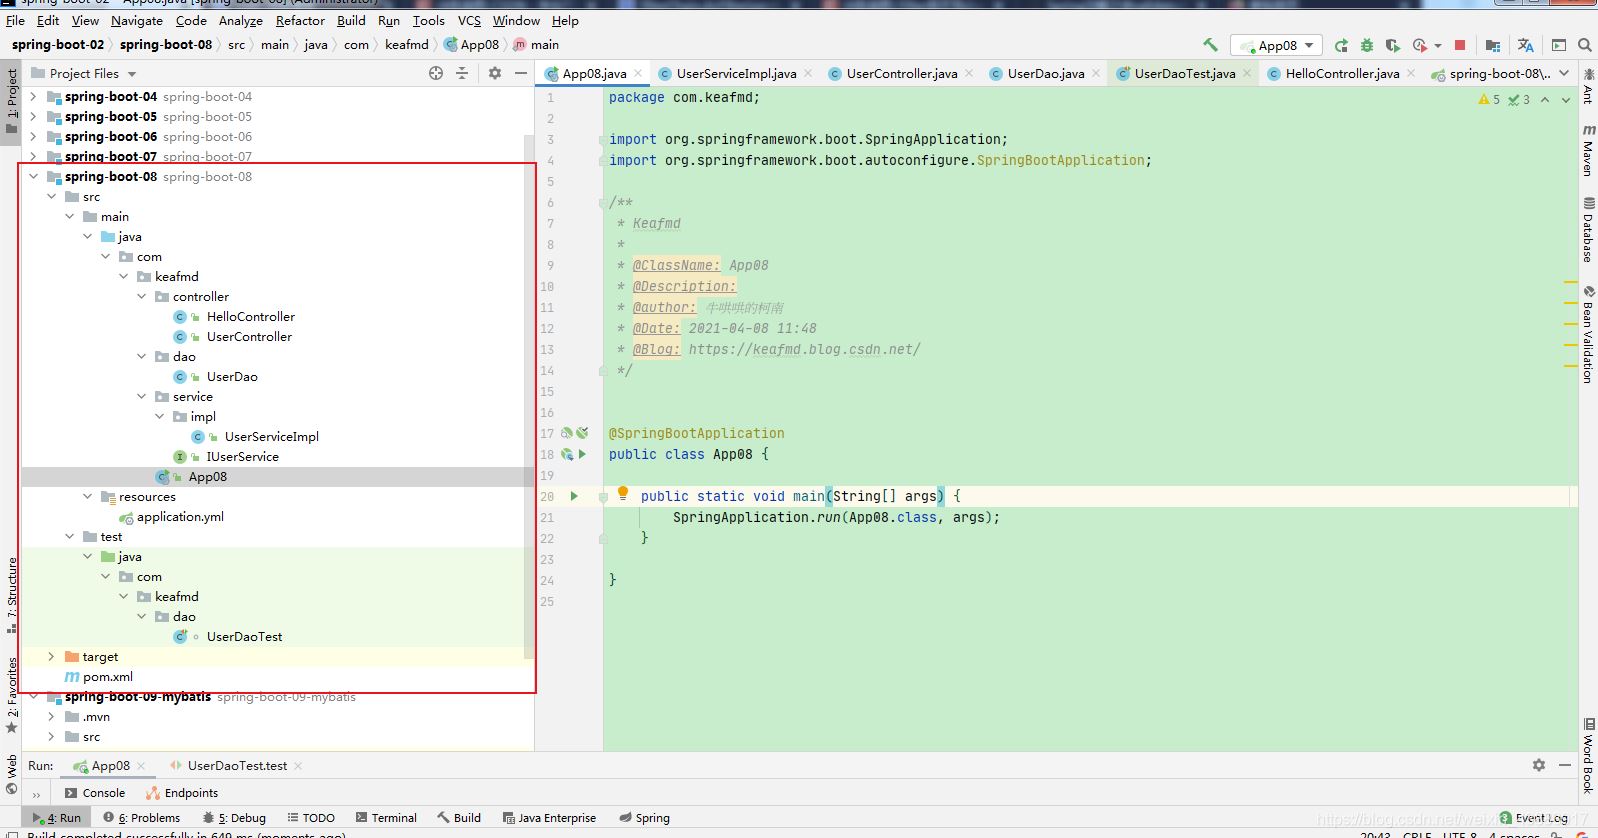Select pom.xml in the project tree
1598x838 pixels.
click(x=107, y=677)
